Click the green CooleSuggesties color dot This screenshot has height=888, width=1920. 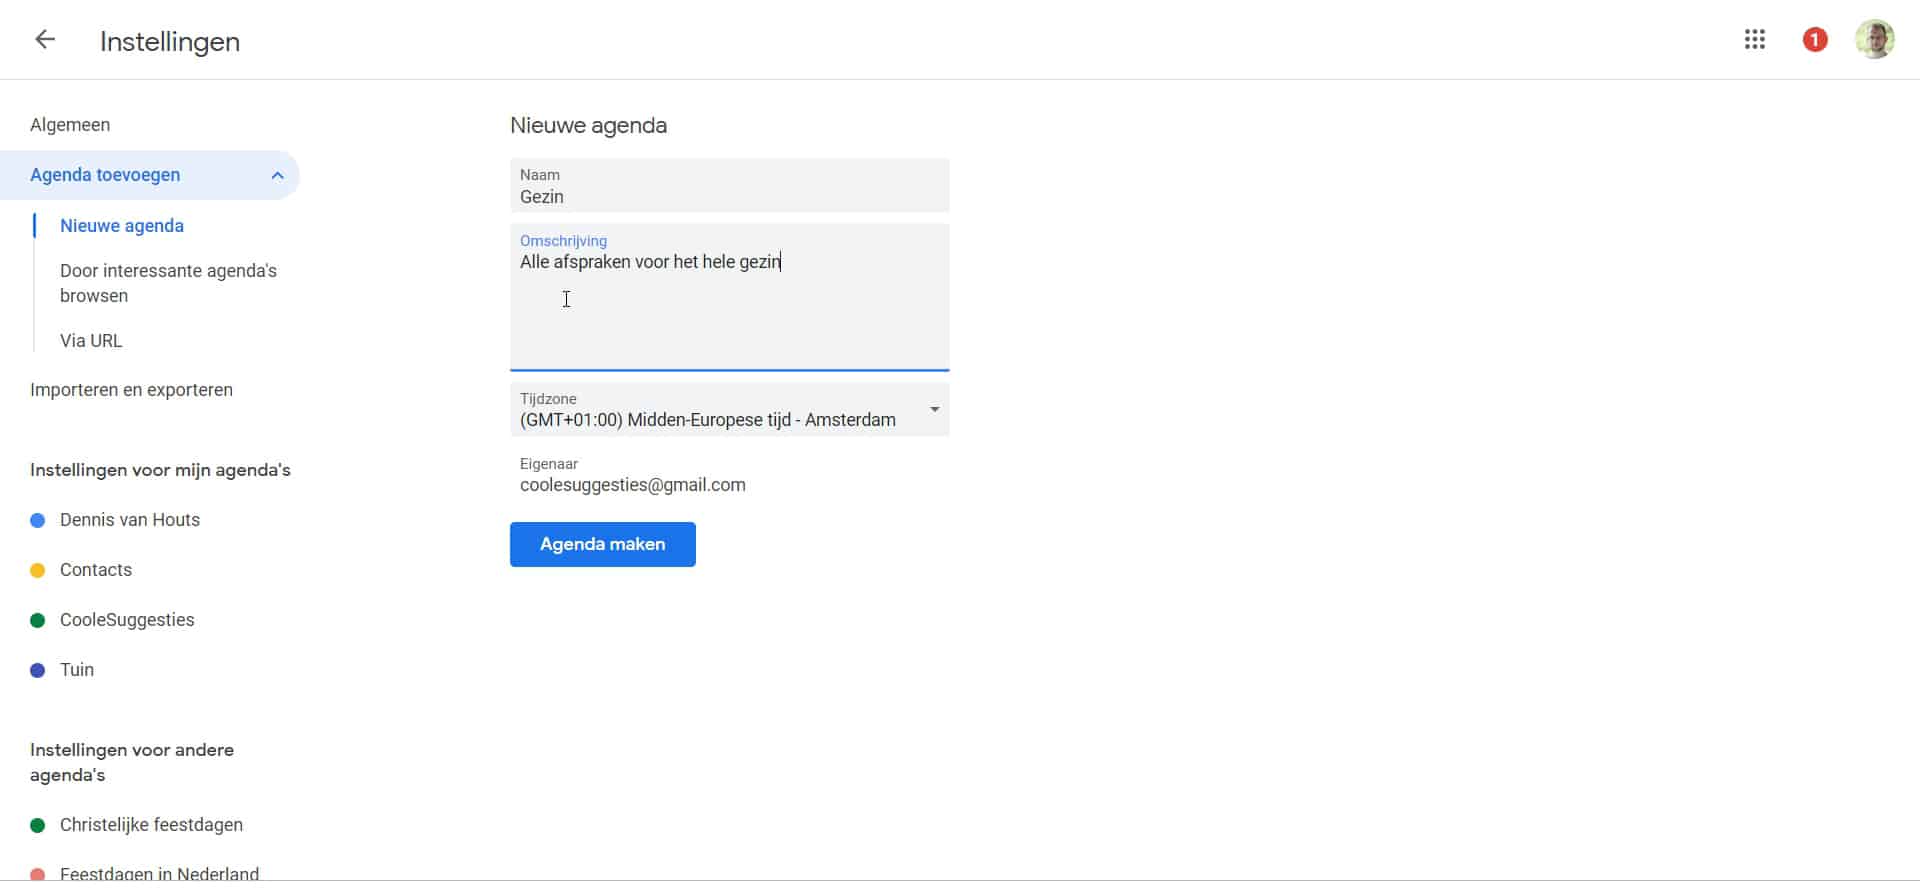coord(38,620)
